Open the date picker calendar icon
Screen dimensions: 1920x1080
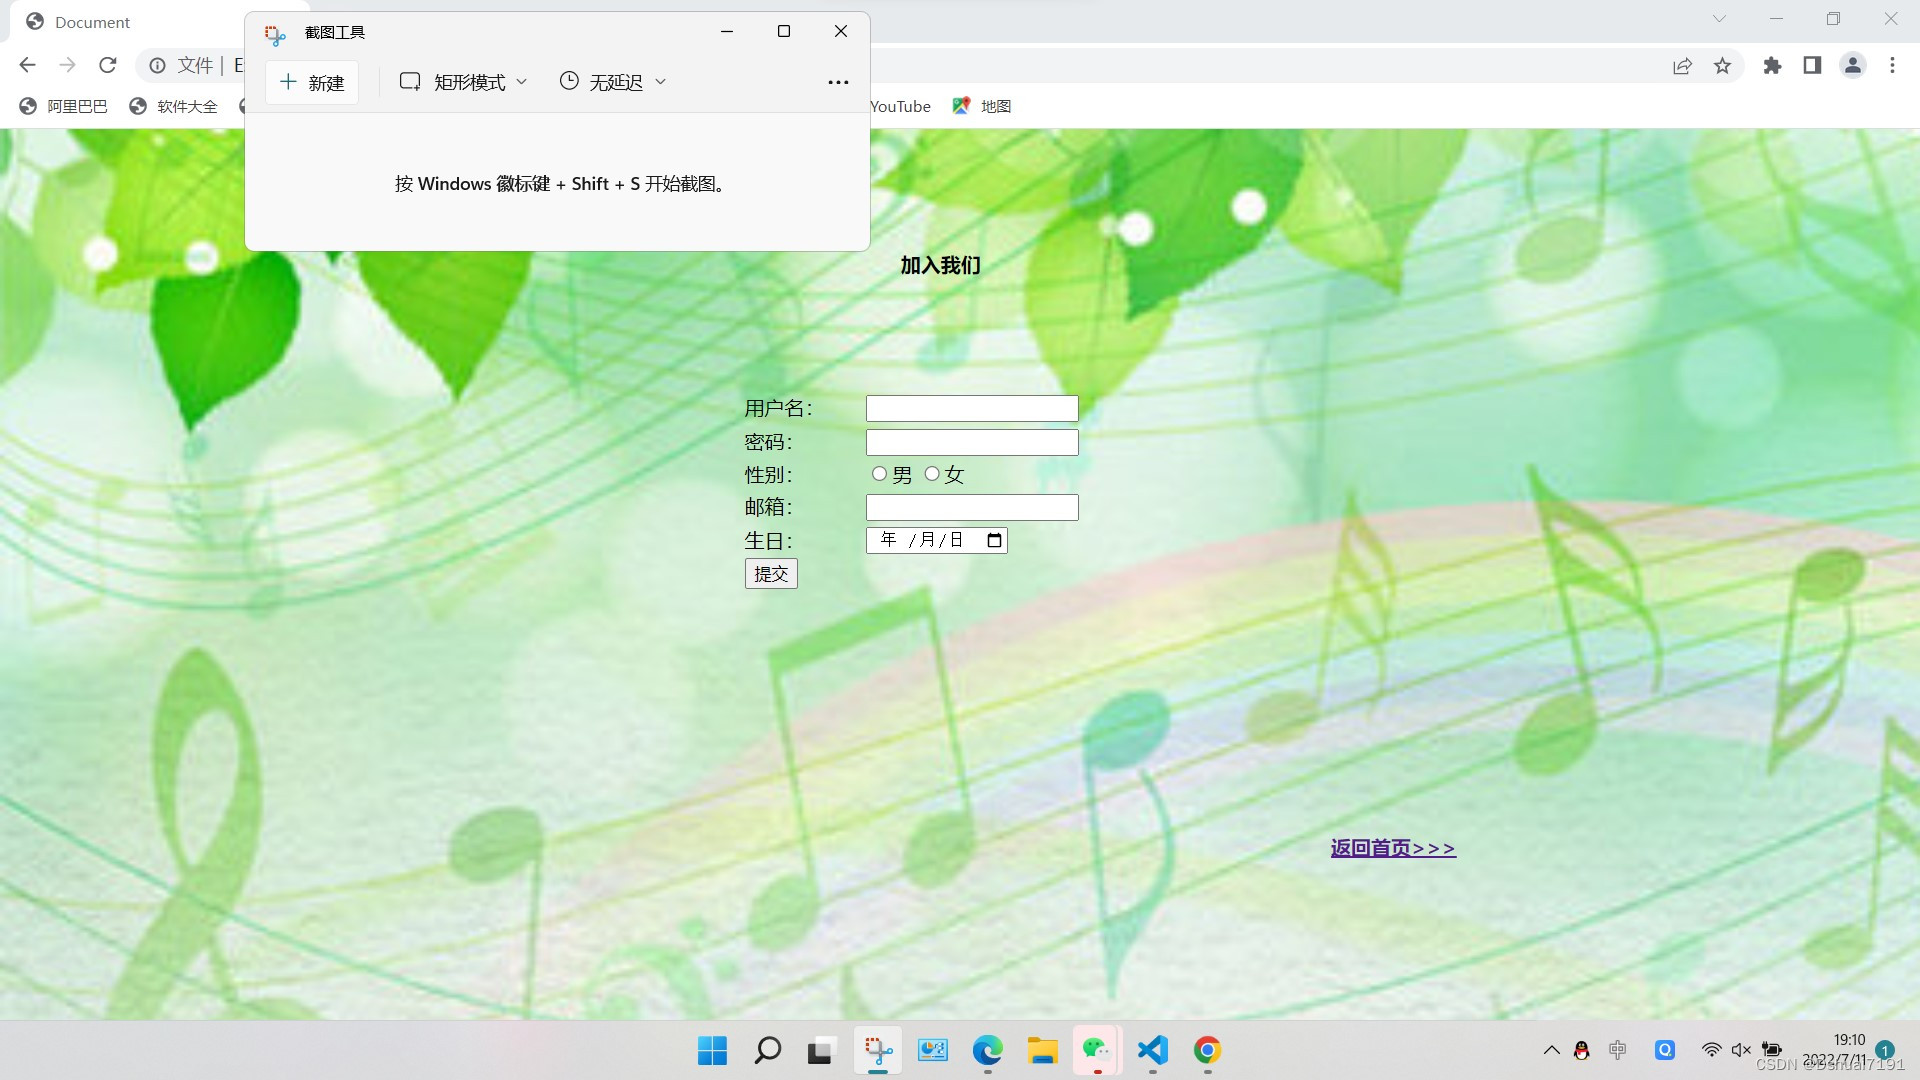[994, 541]
